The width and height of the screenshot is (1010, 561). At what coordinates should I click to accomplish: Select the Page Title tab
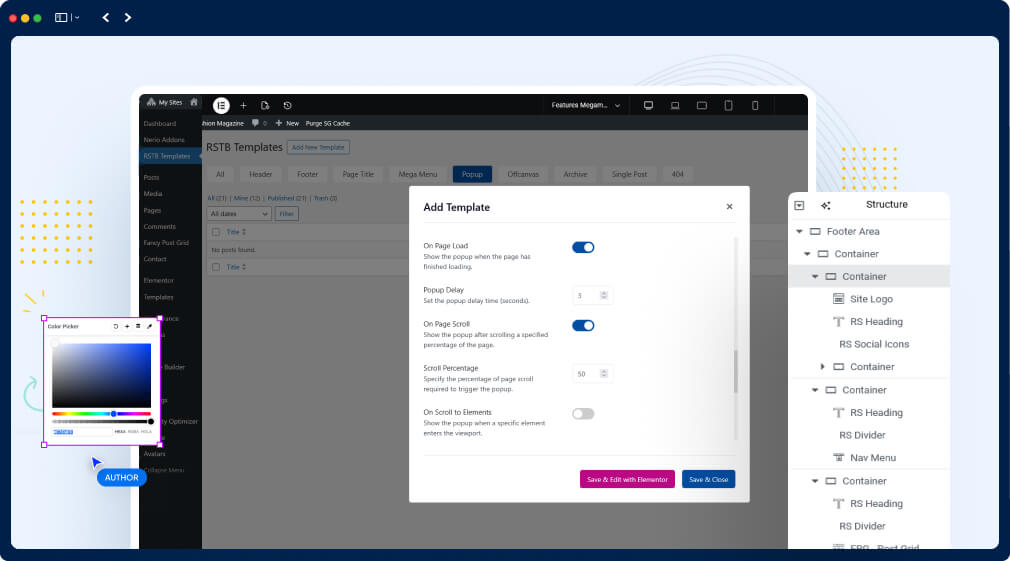pyautogui.click(x=358, y=175)
